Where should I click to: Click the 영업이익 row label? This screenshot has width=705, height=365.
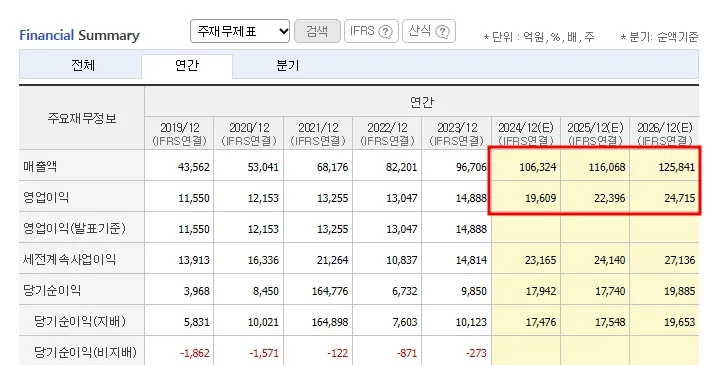tap(46, 198)
